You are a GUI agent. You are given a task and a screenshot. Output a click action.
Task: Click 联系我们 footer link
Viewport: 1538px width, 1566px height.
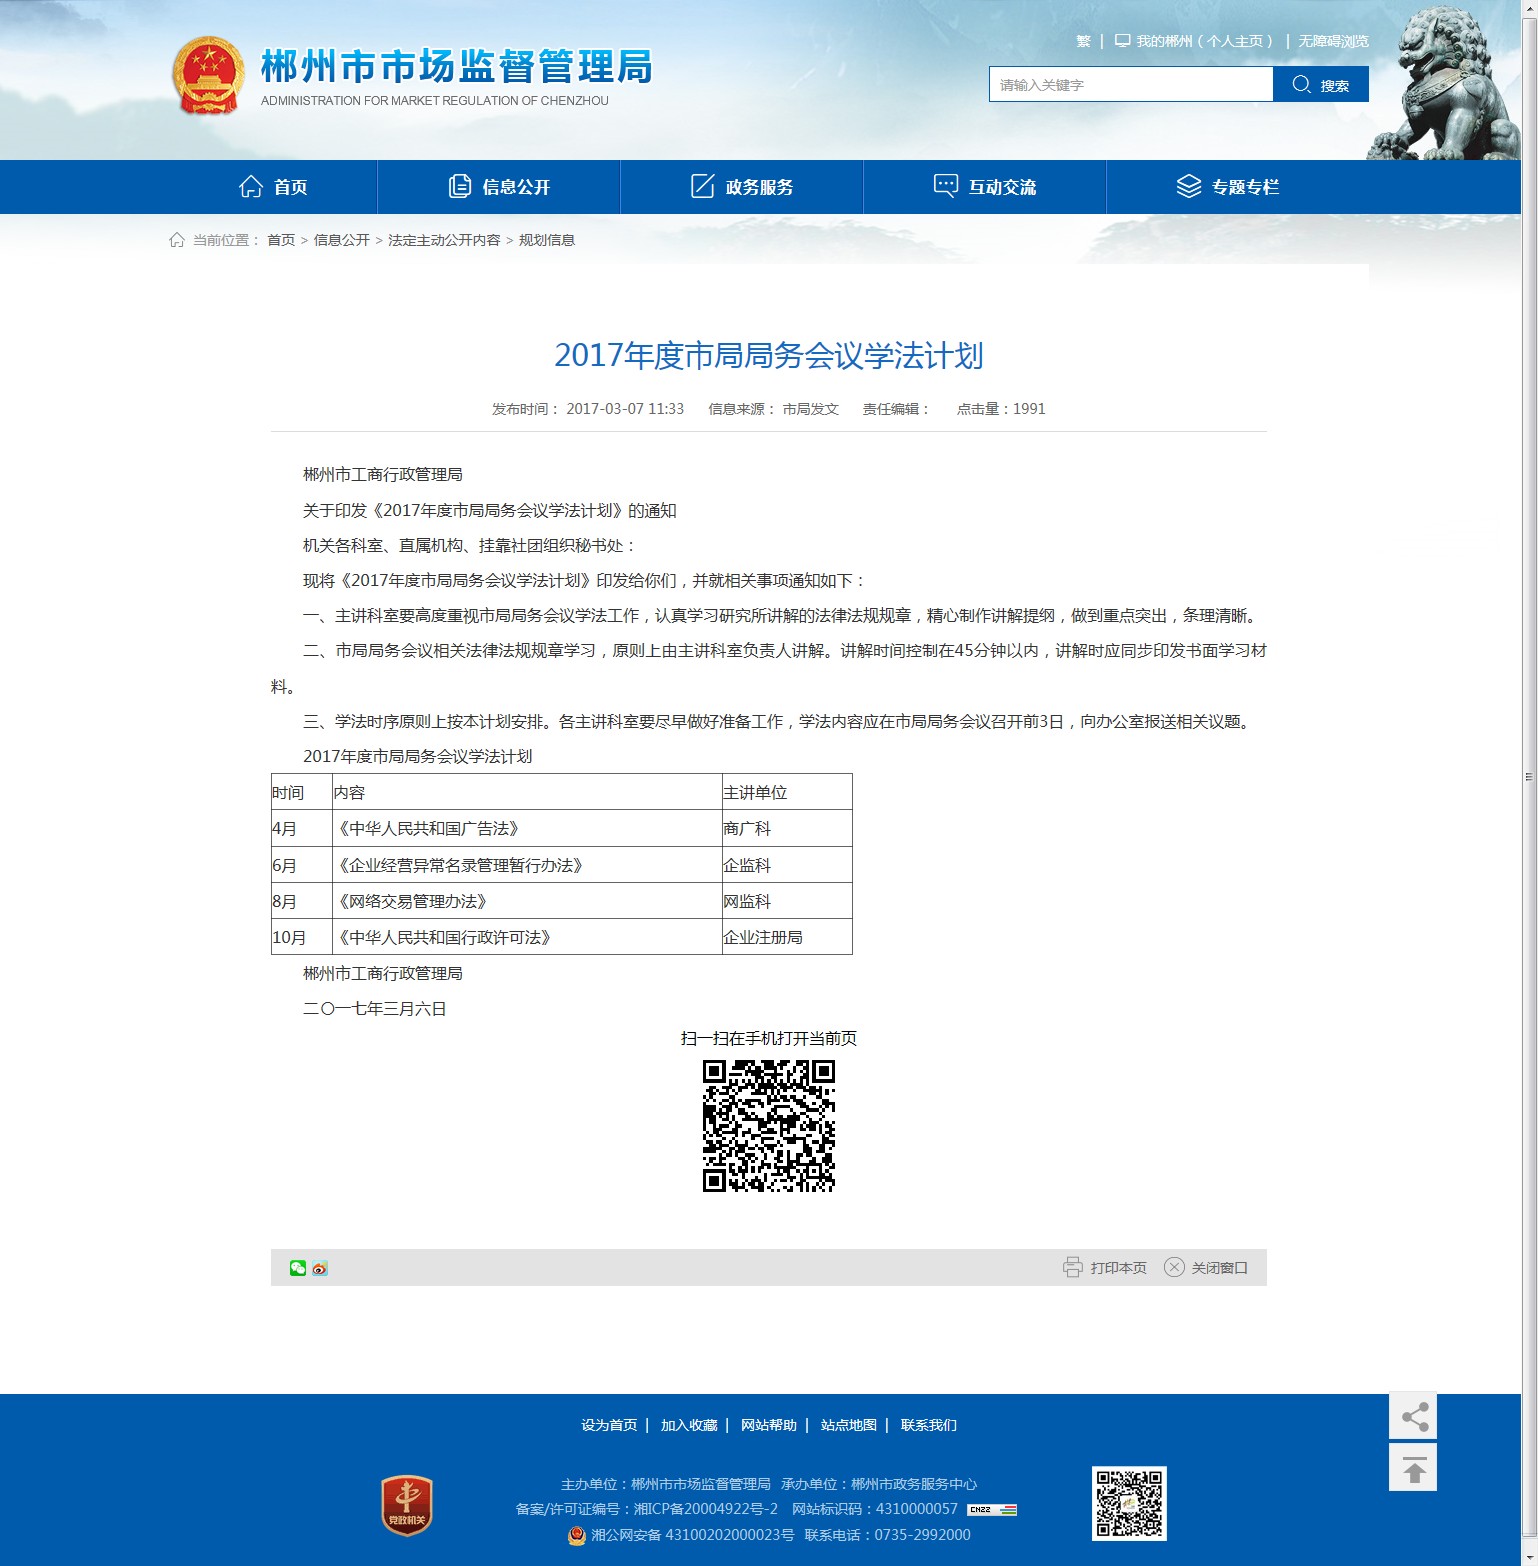[x=929, y=1425]
